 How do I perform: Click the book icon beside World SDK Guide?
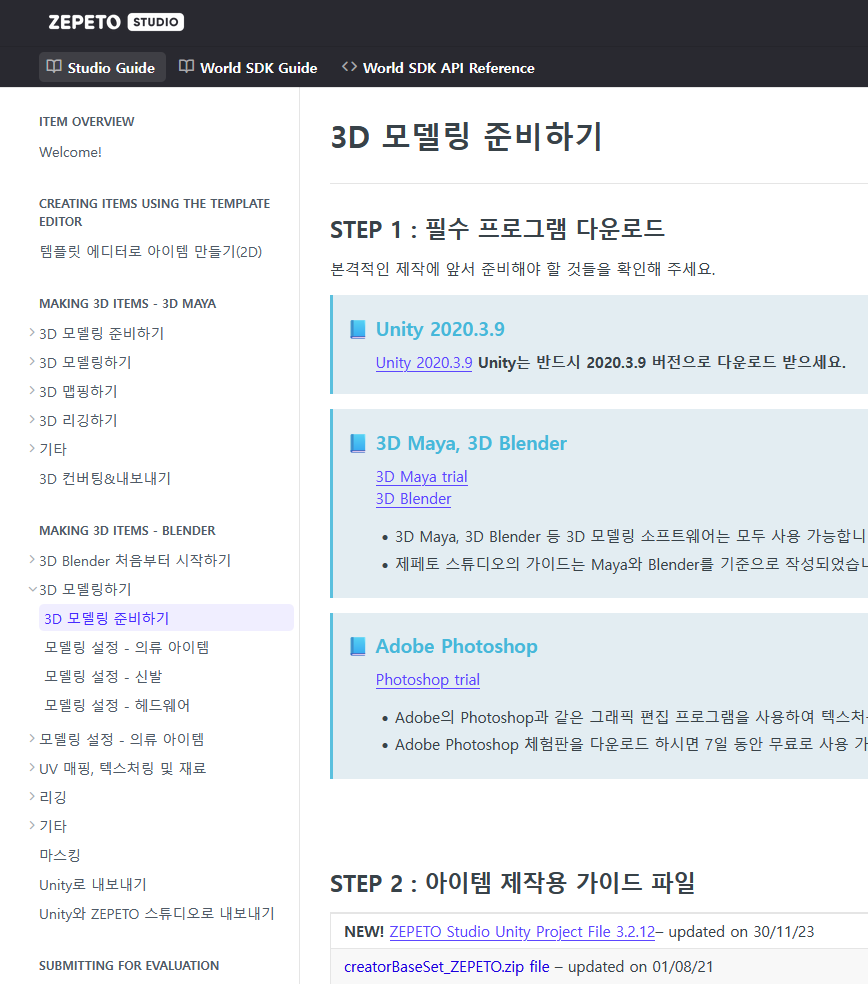click(186, 67)
